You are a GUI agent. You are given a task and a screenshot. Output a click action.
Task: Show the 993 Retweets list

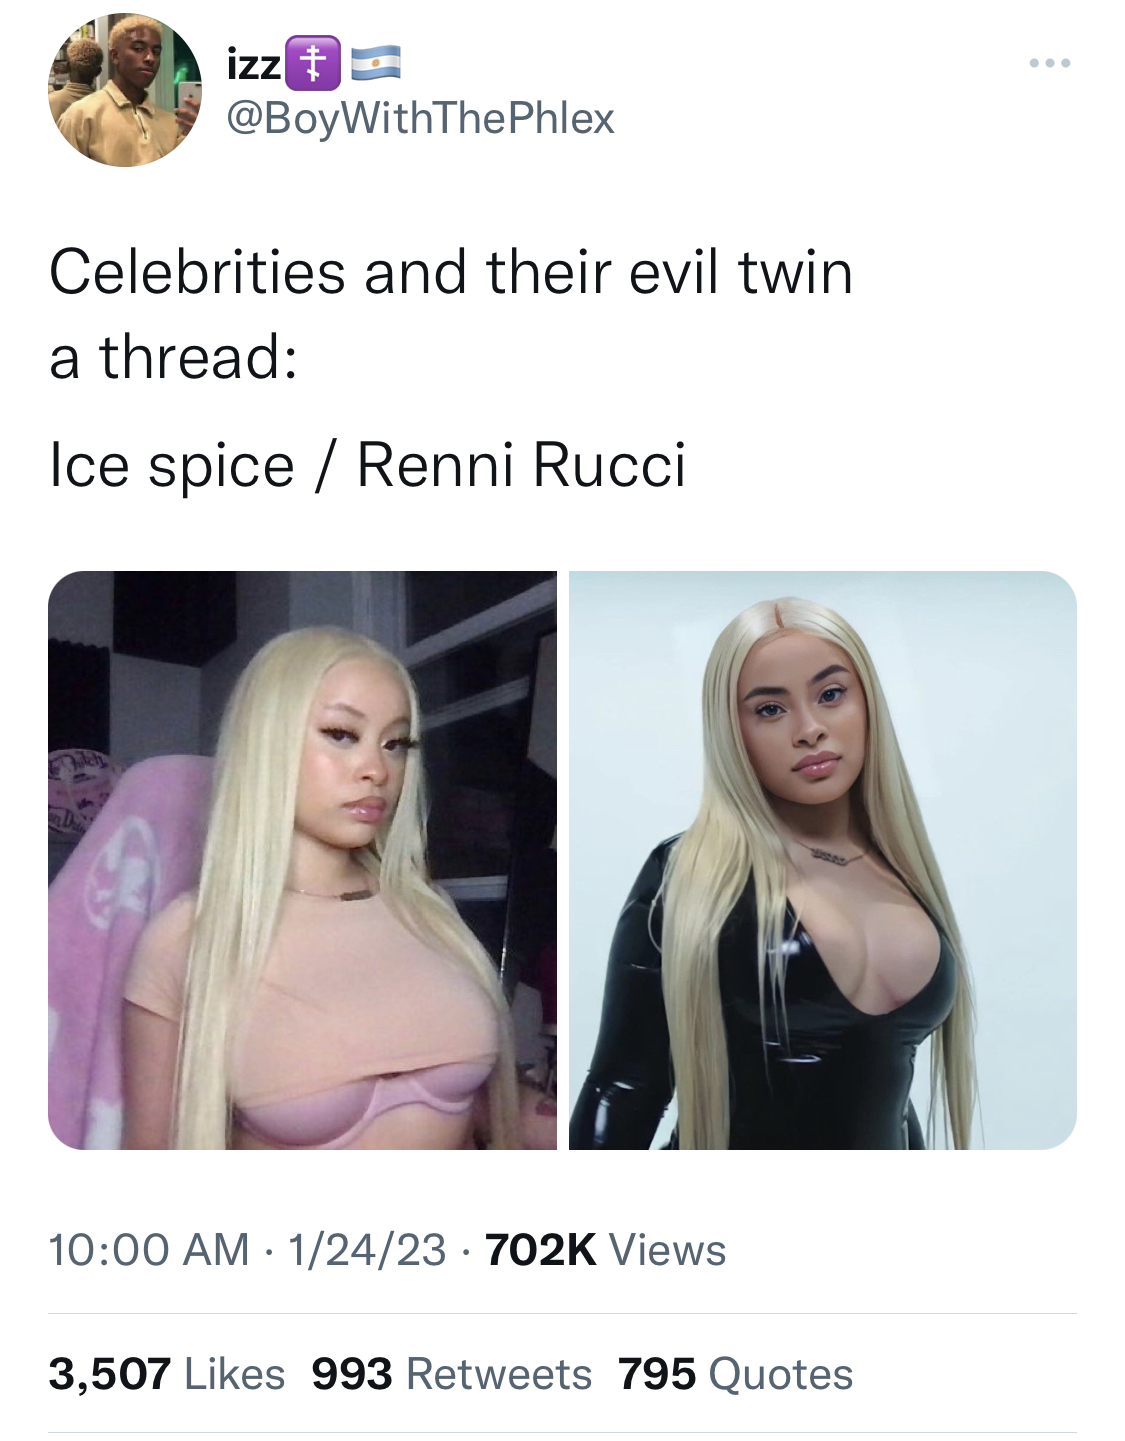[452, 1374]
